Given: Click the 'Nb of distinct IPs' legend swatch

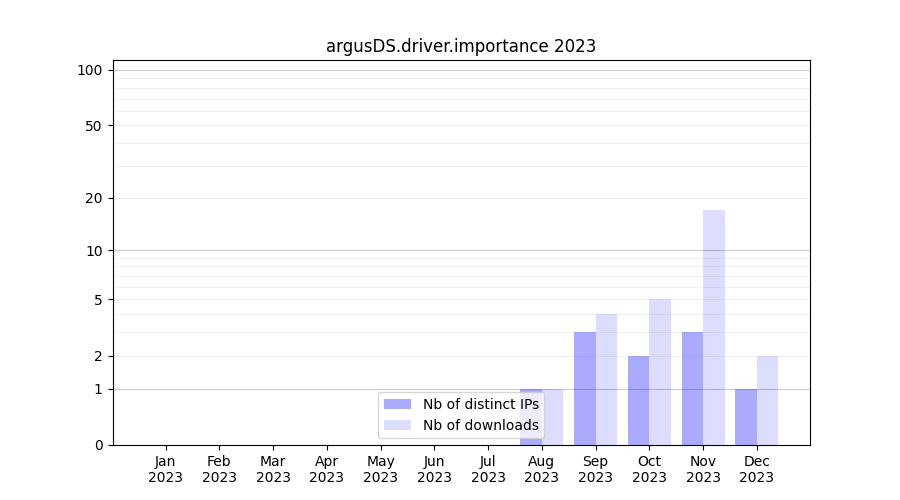Looking at the screenshot, I should [x=397, y=404].
